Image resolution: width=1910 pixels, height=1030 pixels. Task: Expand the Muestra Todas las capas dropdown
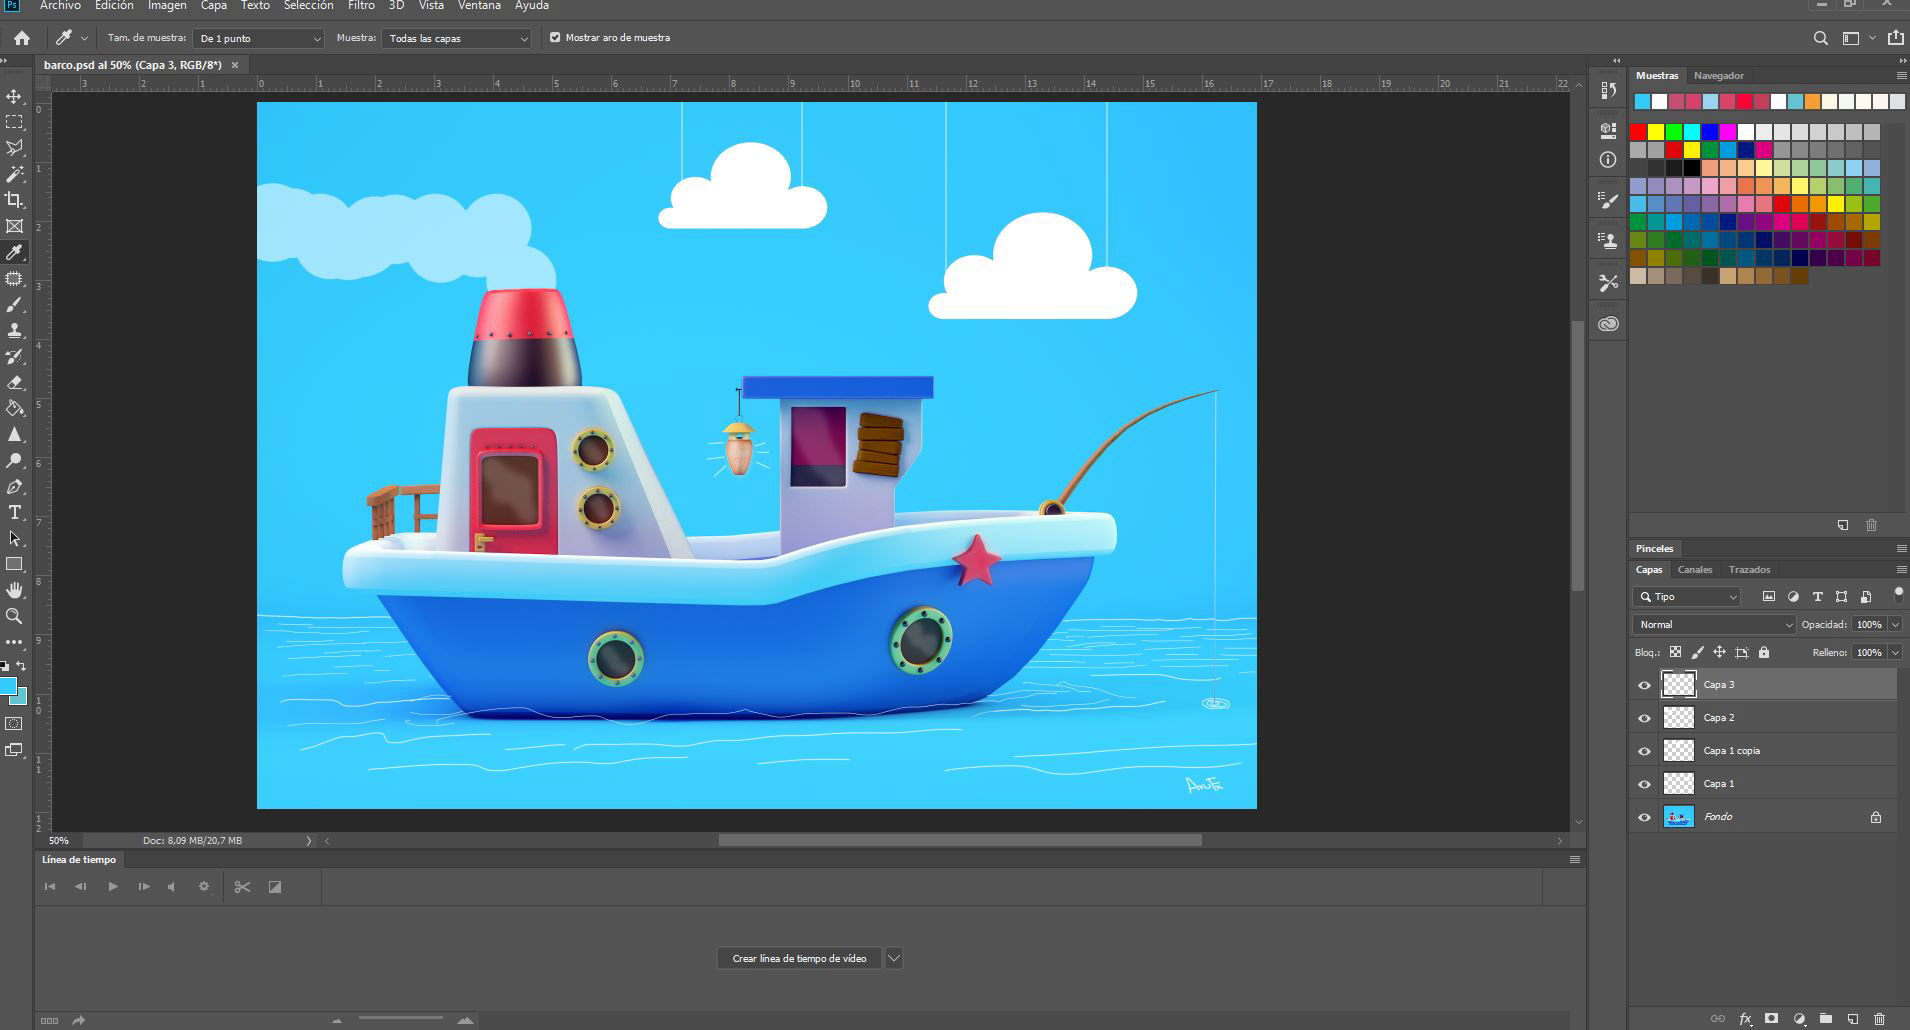tap(456, 38)
